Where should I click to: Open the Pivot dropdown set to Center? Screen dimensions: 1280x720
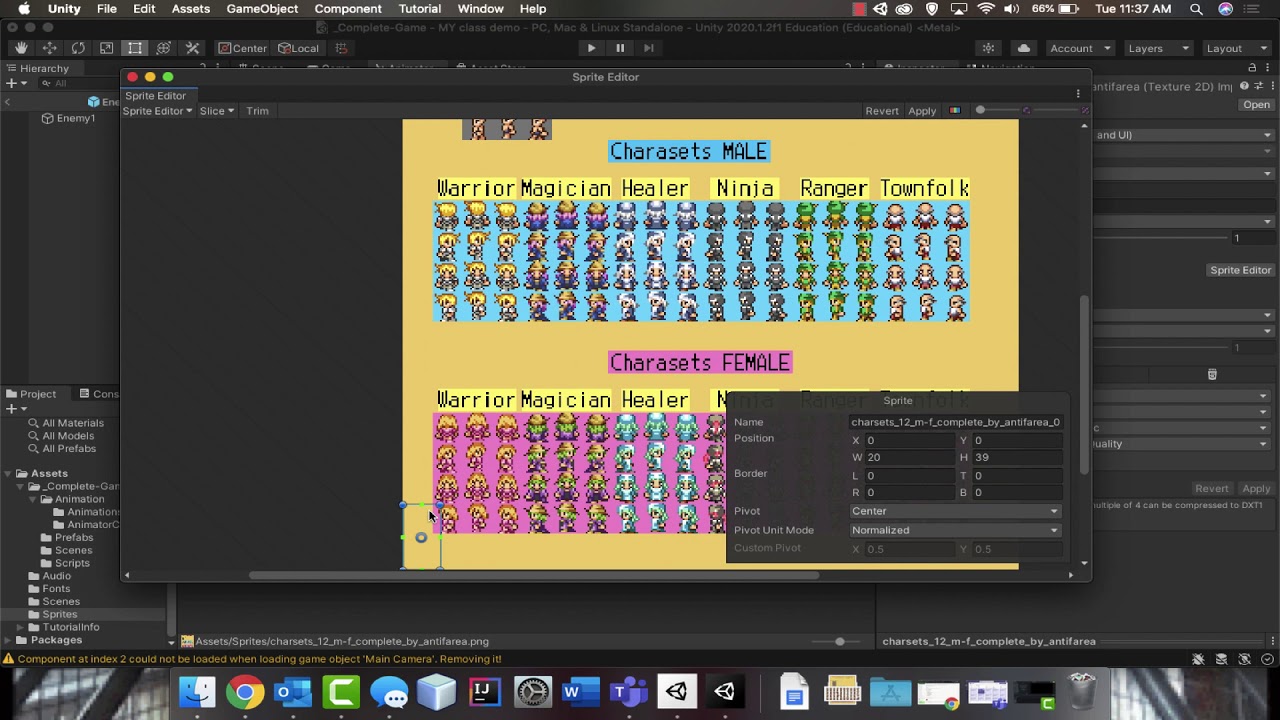pyautogui.click(x=955, y=511)
